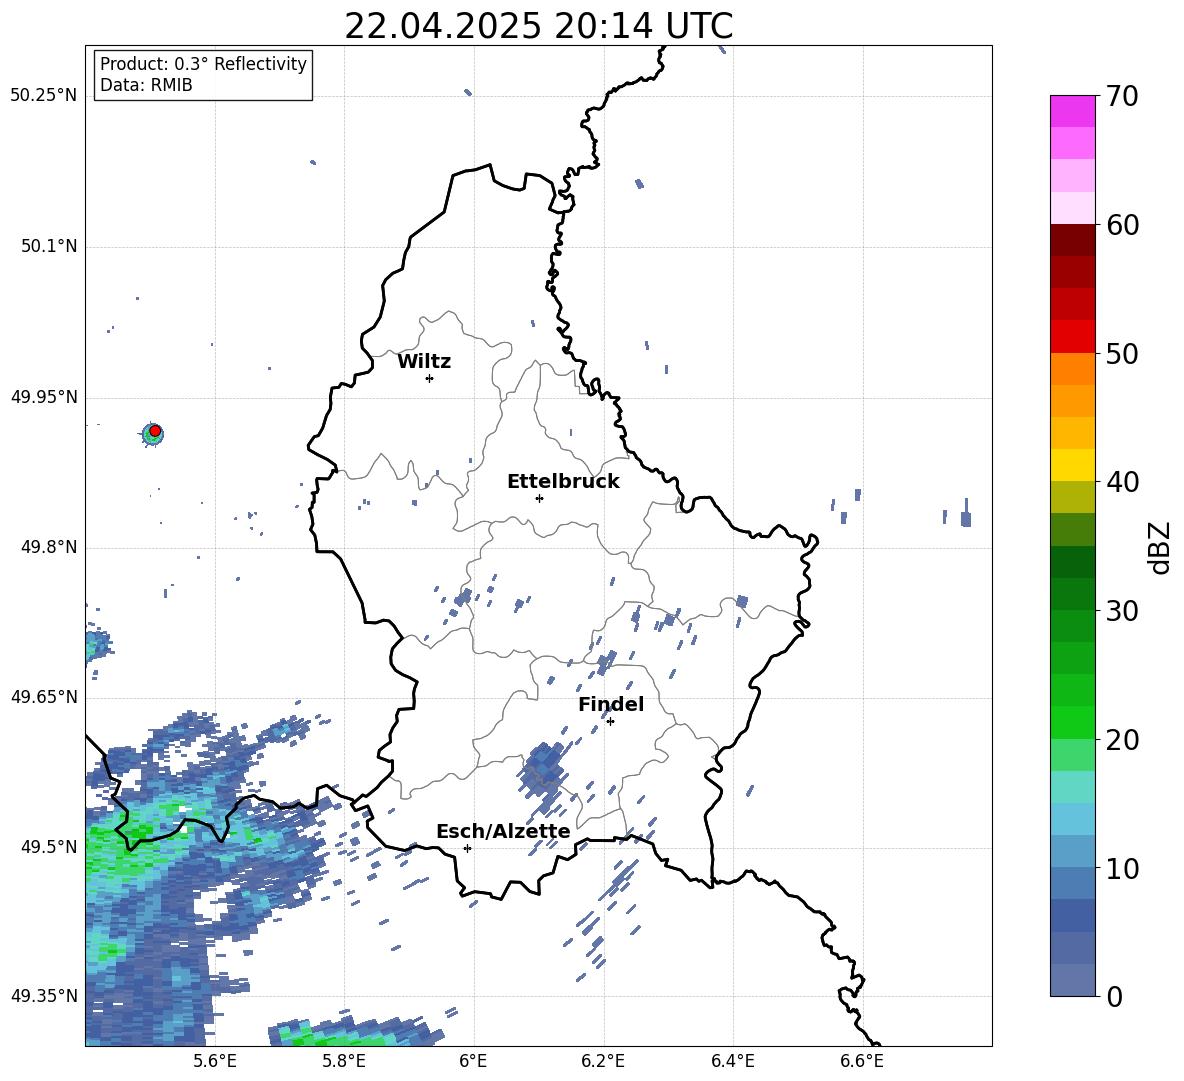1184x1081 pixels.
Task: Click the Data: RMIB text
Action: pos(146,85)
